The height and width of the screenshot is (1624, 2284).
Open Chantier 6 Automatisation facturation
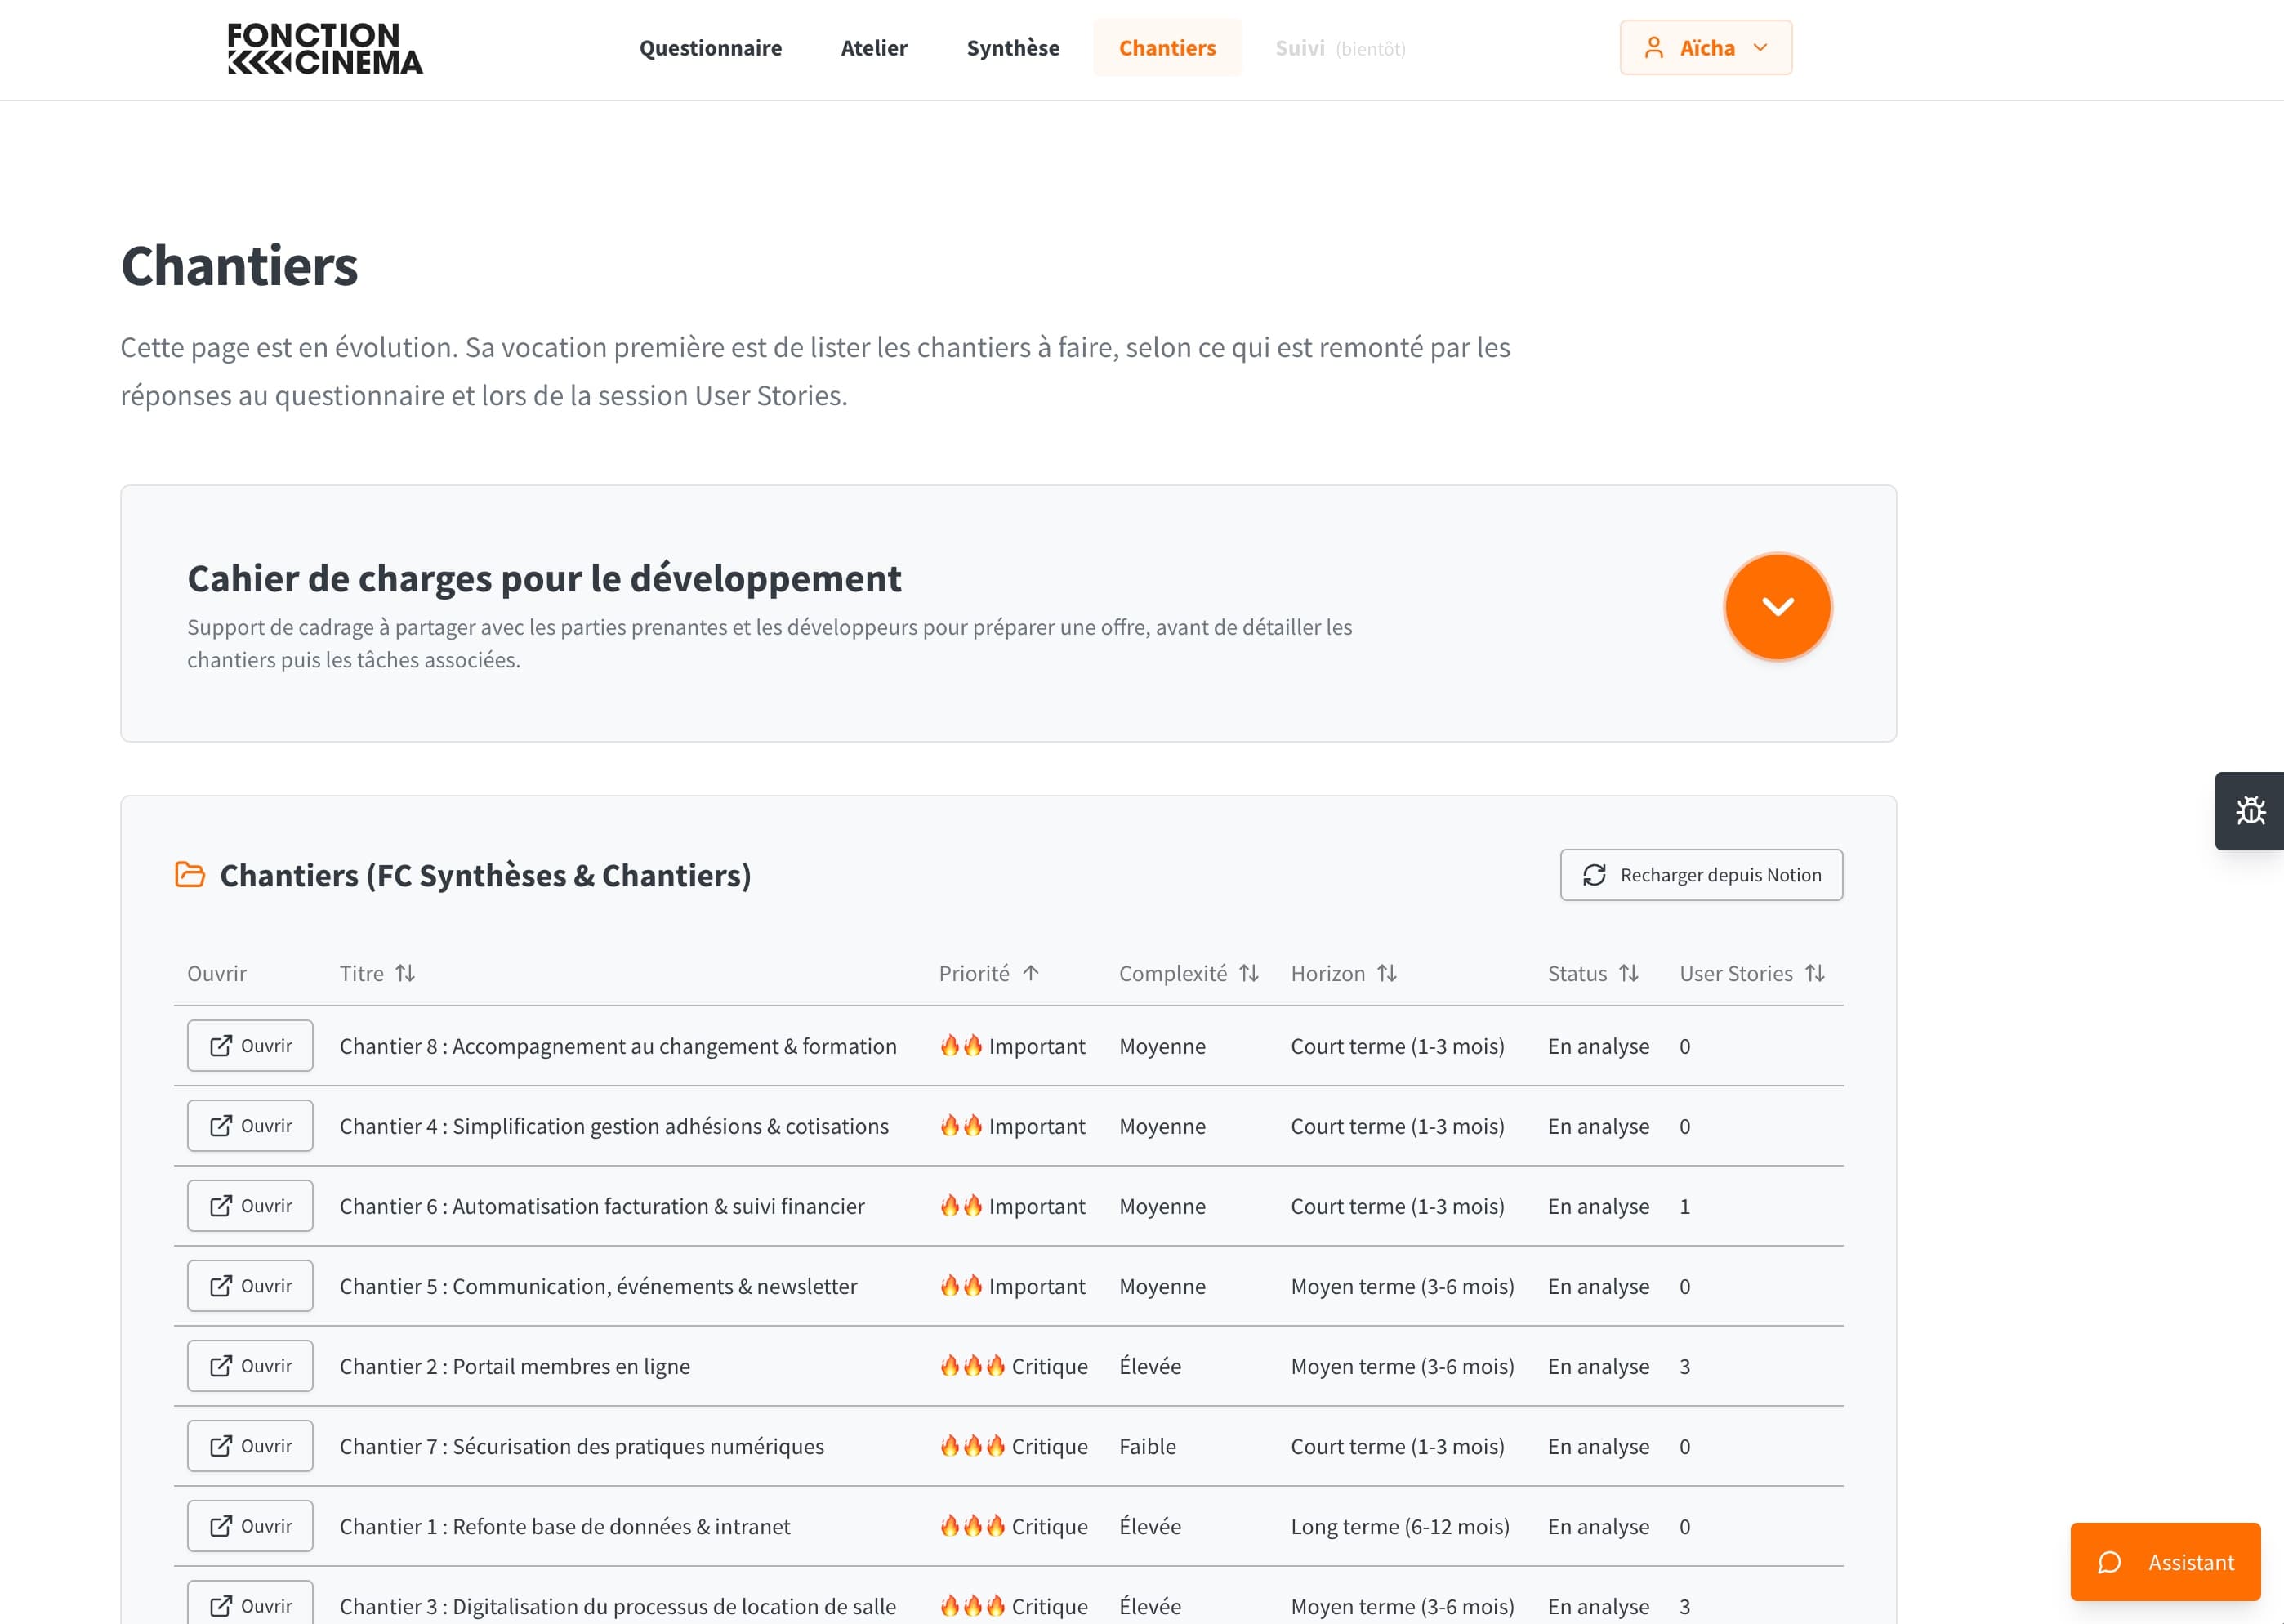click(x=250, y=1206)
